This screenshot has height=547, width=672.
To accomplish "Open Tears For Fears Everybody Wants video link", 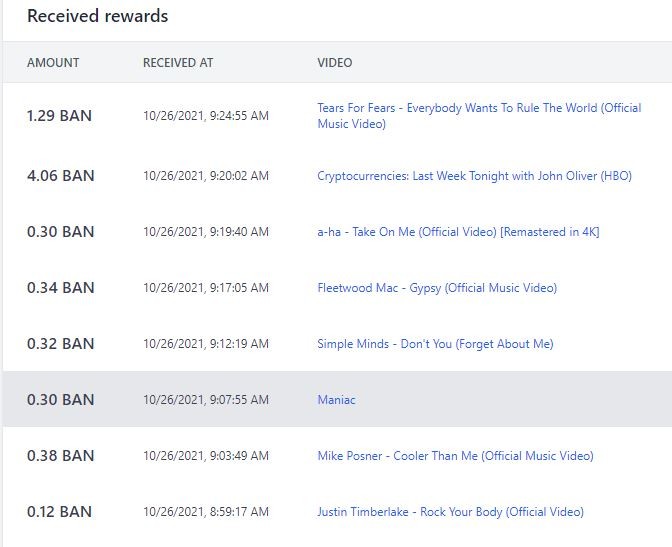I will point(479,116).
